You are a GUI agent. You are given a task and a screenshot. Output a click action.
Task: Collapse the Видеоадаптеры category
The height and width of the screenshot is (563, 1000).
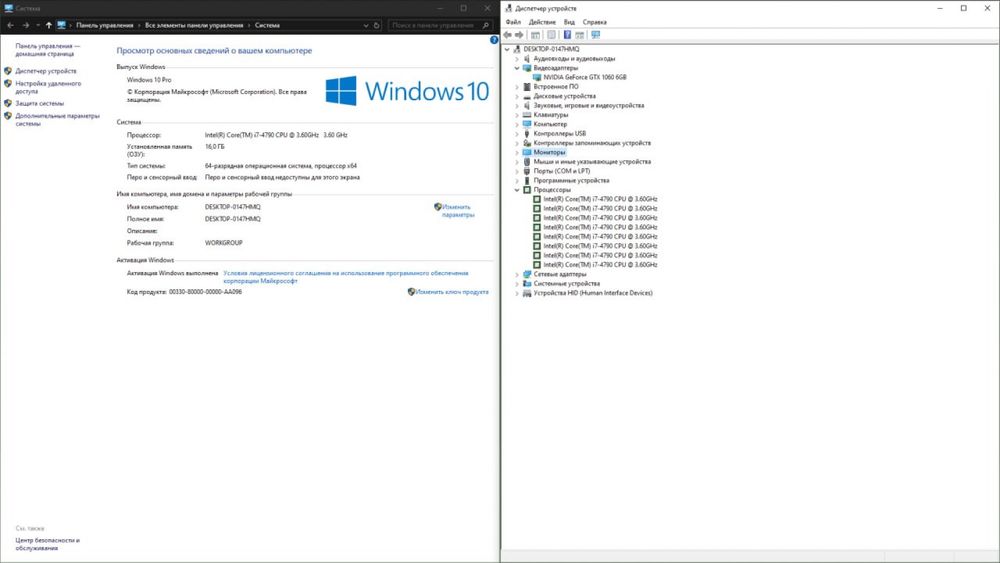517,68
